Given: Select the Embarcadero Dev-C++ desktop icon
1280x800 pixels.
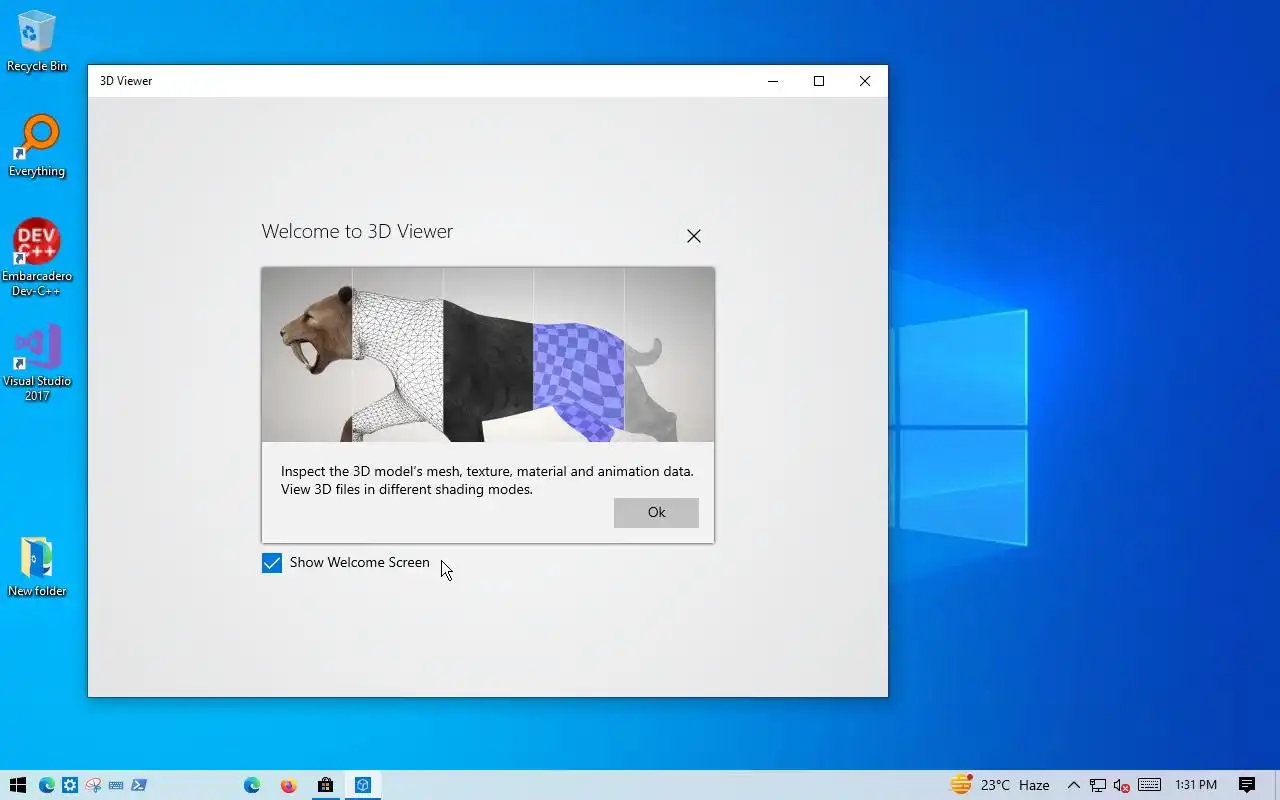Looking at the screenshot, I should point(37,258).
